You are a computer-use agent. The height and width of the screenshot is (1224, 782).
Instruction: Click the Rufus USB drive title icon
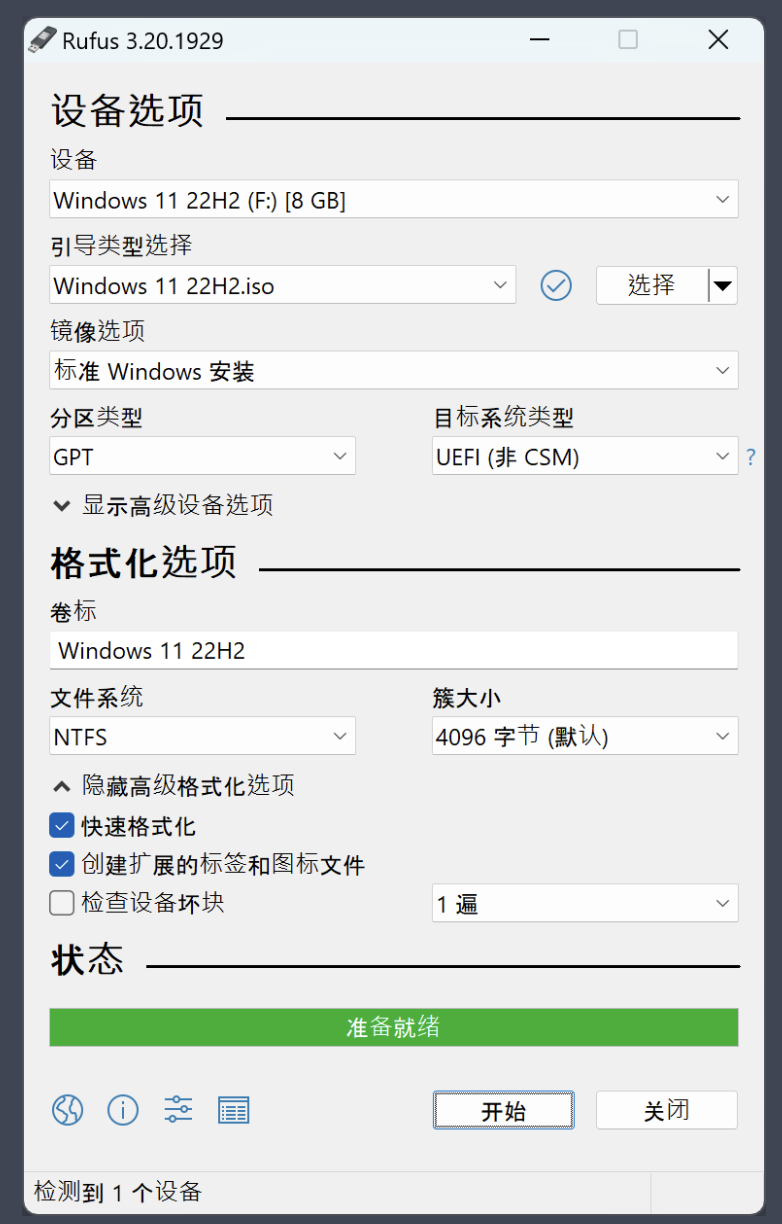tap(42, 40)
